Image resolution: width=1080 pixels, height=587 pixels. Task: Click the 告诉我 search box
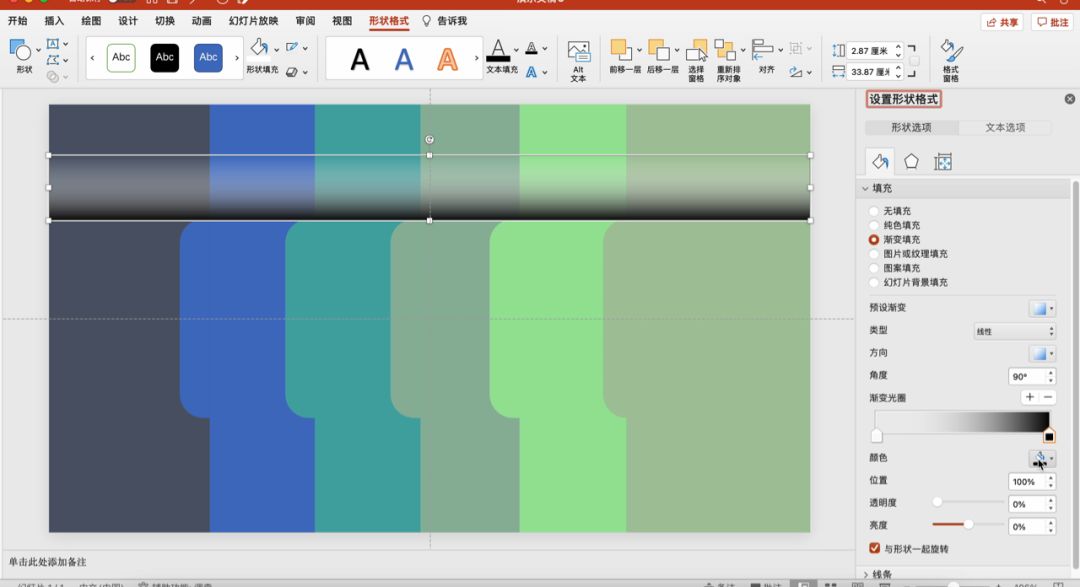445,21
